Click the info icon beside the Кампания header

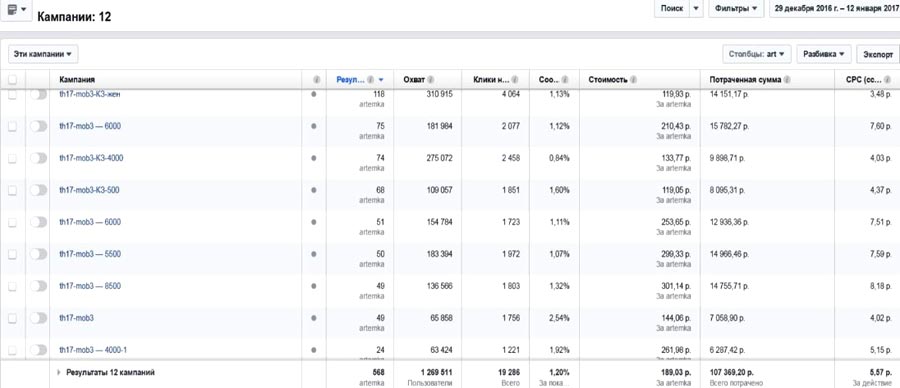316,80
